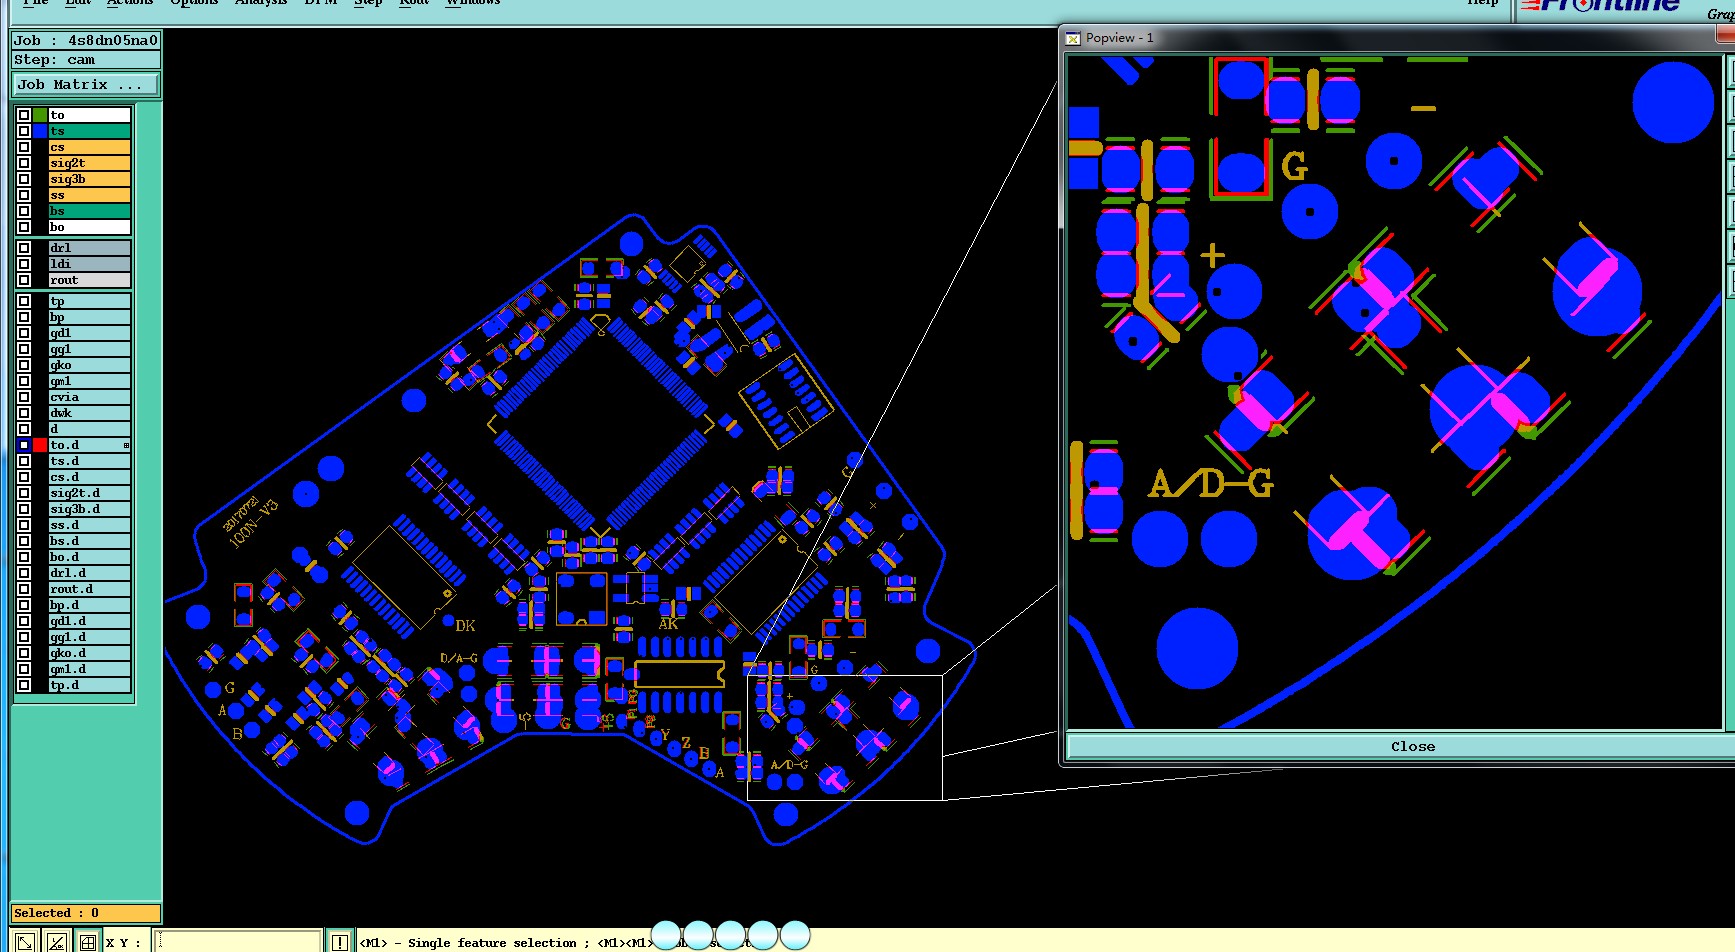
Task: Toggle the 'gko' layer checkbox
Action: pos(24,365)
